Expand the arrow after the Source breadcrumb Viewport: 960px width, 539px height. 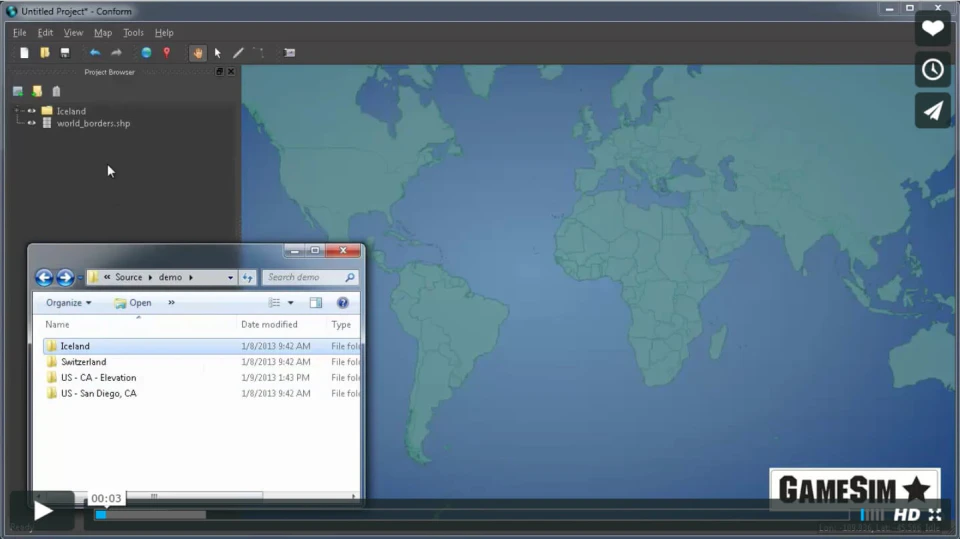coord(151,277)
